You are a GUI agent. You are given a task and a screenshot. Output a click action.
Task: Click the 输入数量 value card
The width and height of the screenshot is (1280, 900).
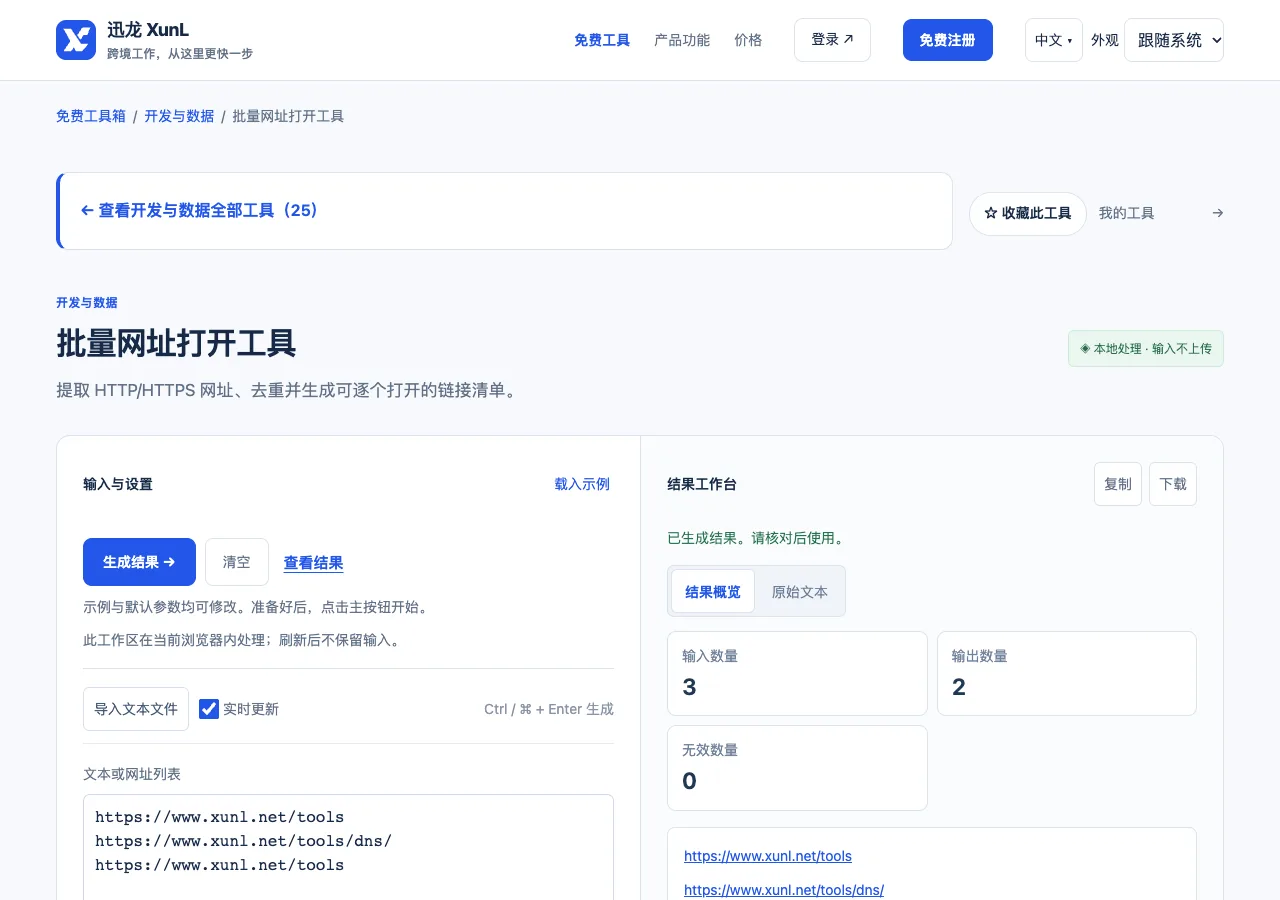pyautogui.click(x=797, y=673)
